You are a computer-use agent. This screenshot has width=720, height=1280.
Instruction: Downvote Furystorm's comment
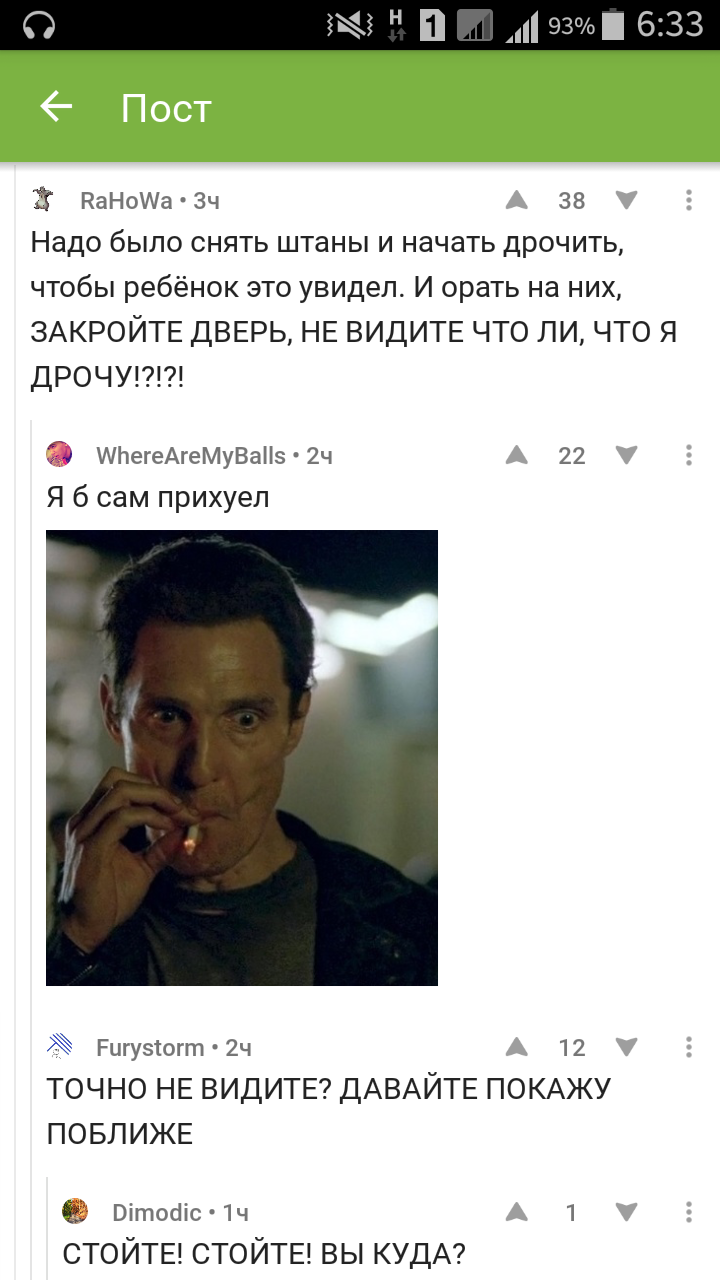click(x=626, y=1047)
